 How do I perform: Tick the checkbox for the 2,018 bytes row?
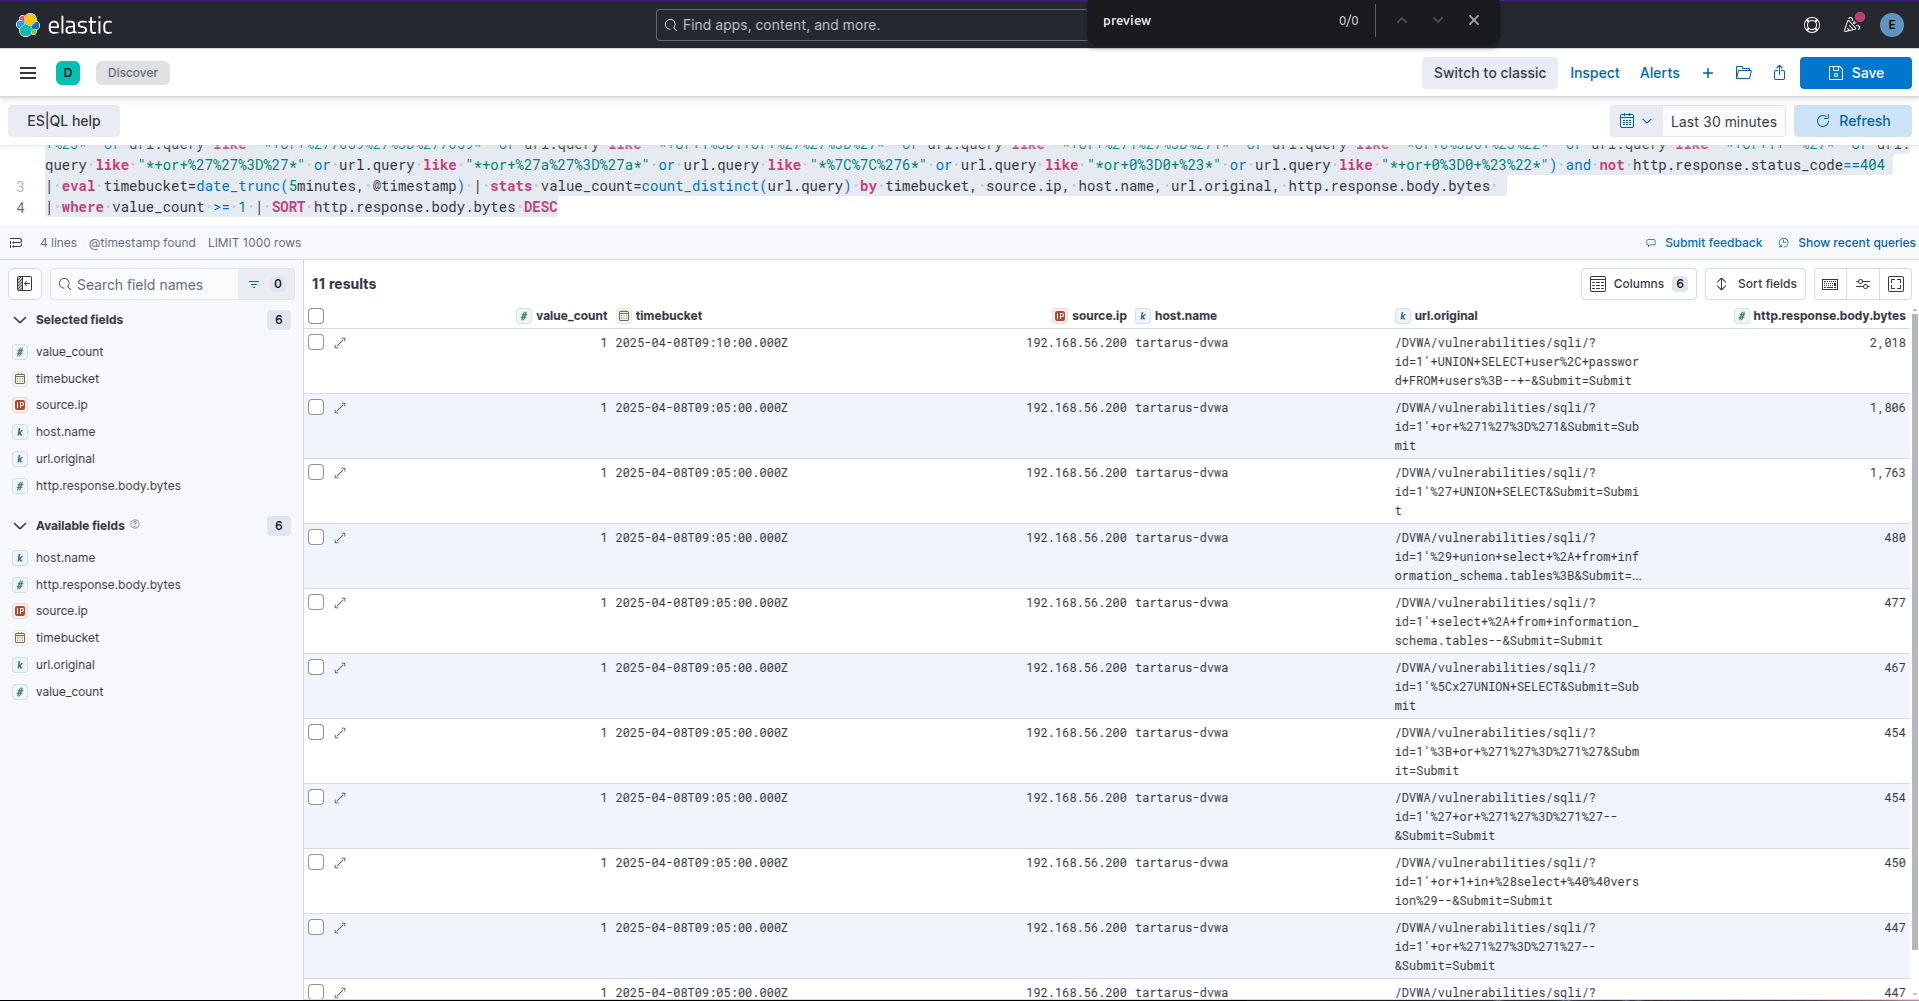(316, 342)
